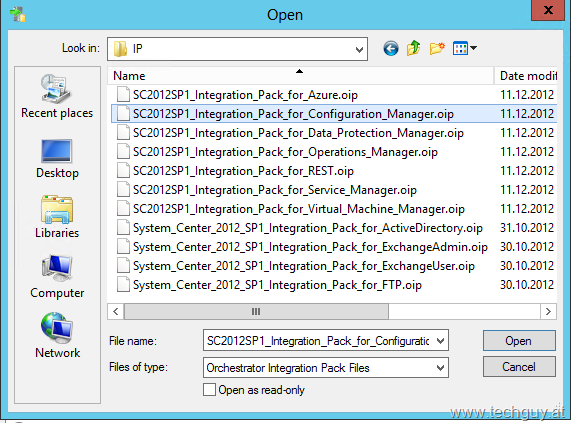This screenshot has width=571, height=423.
Task: Go back using the blue arrow icon
Action: [x=391, y=48]
